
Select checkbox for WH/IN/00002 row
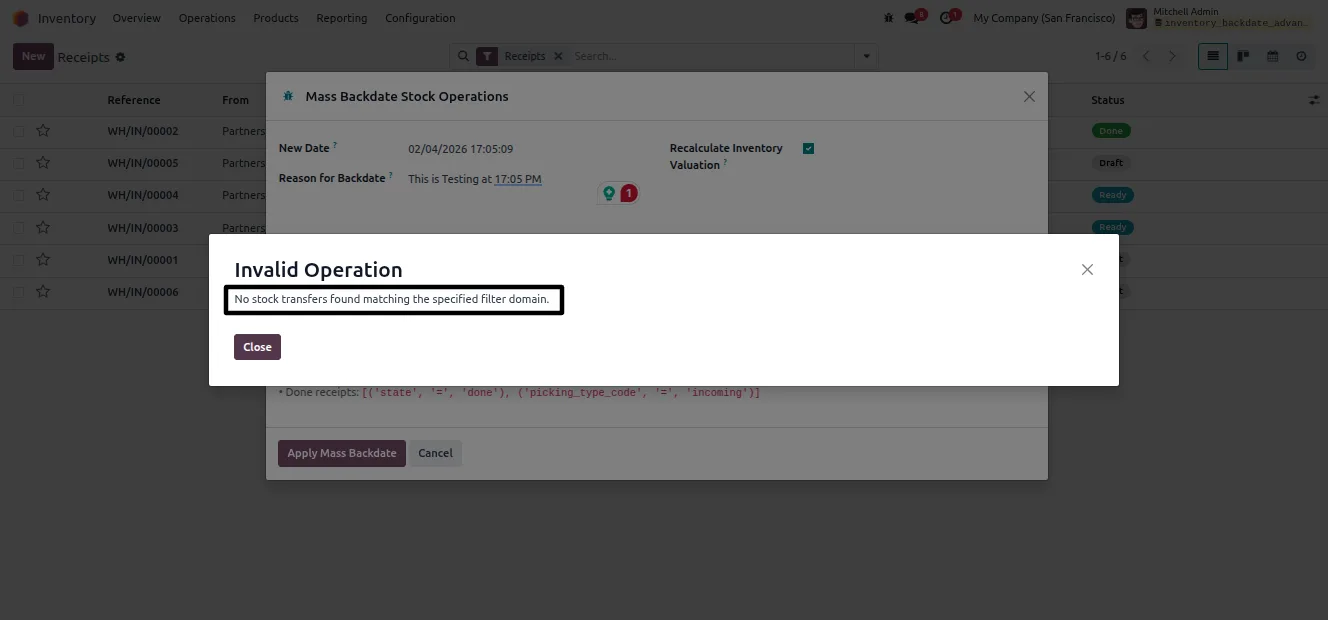19,131
